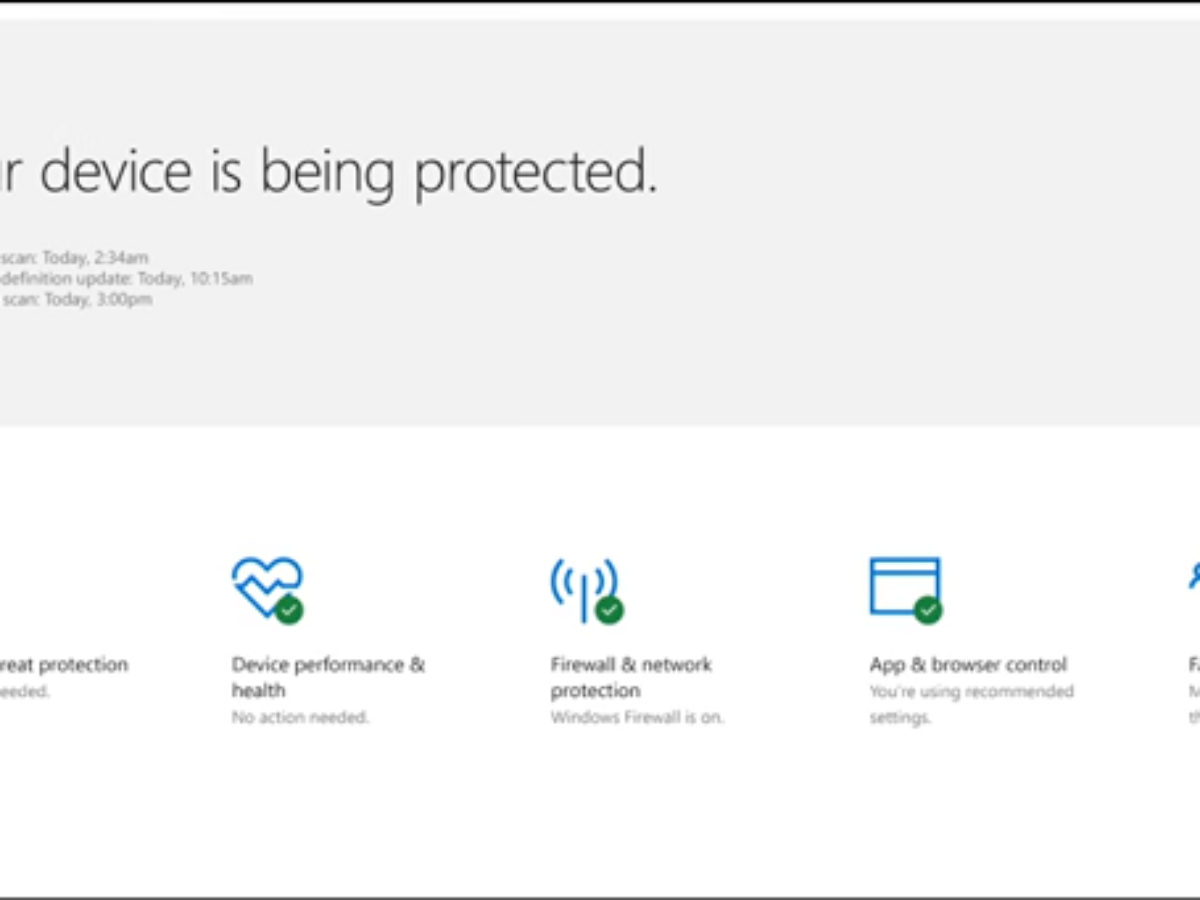This screenshot has width=1200, height=900.
Task: Click the "device is being protected." heading
Action: [329, 172]
